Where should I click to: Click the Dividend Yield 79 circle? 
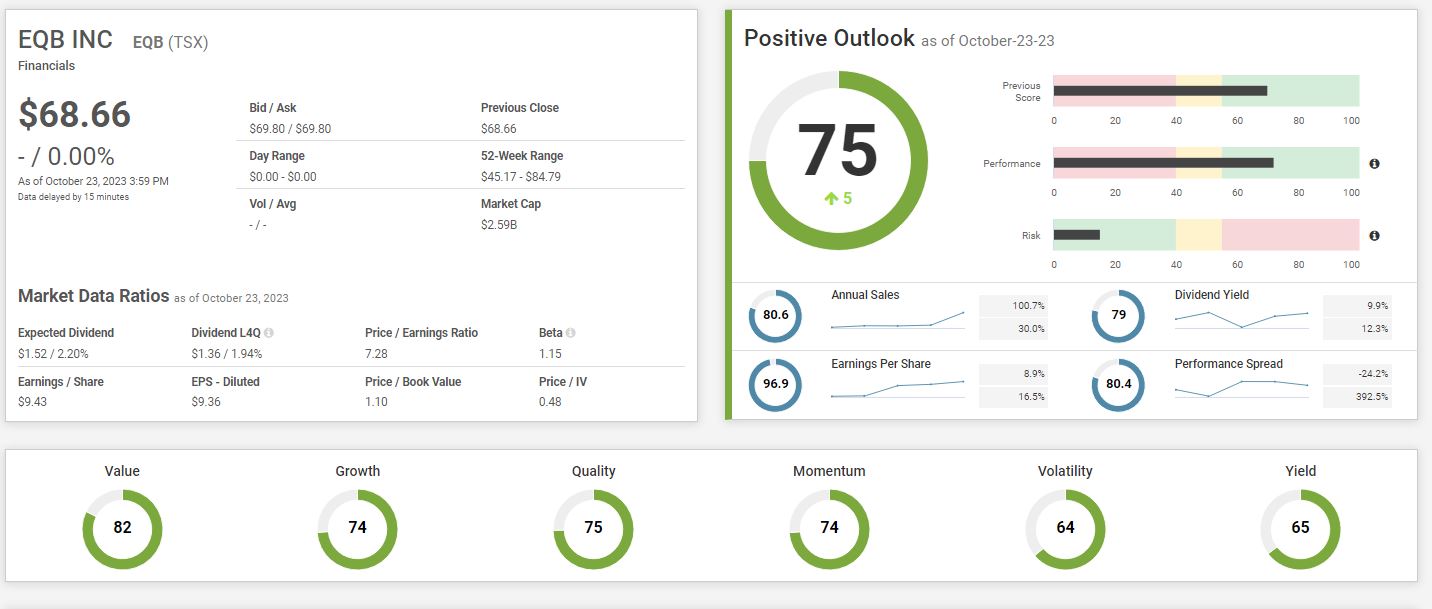point(1118,316)
